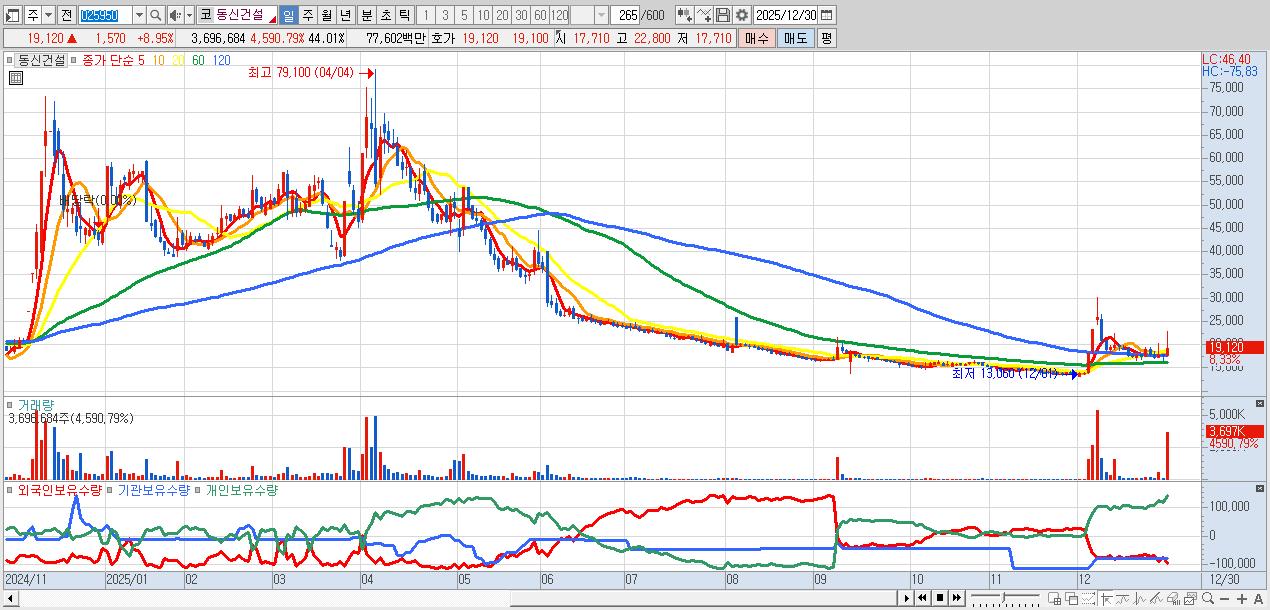Viewport: 1270px width, 610px height.
Task: Click the add candlestick indicator icon
Action: 685,15
